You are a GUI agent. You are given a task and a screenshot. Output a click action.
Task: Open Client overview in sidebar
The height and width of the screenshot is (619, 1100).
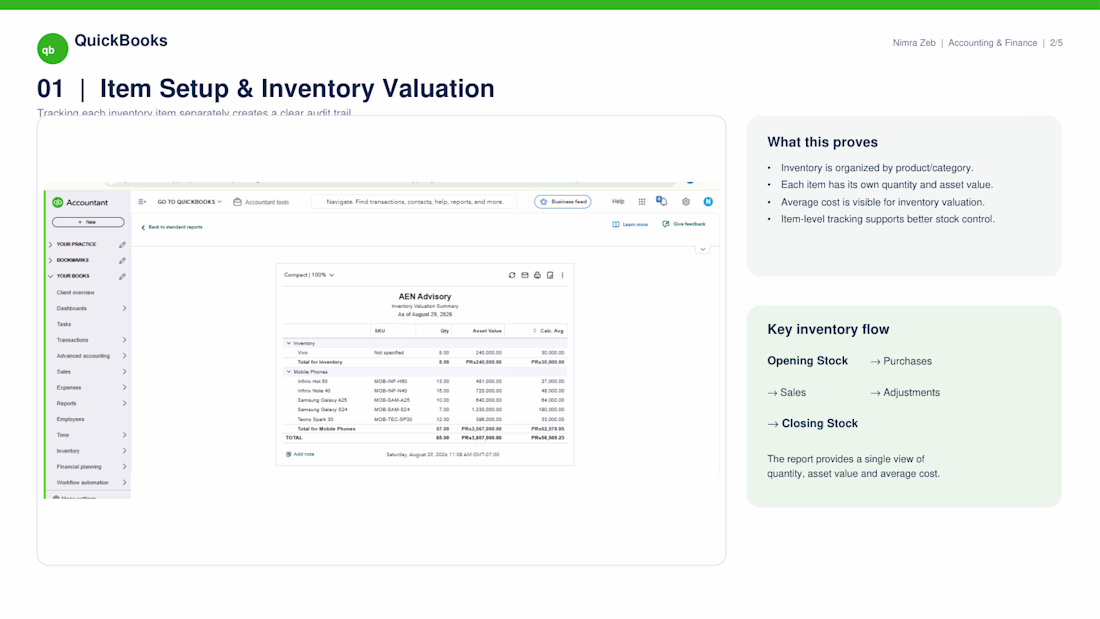(76, 293)
